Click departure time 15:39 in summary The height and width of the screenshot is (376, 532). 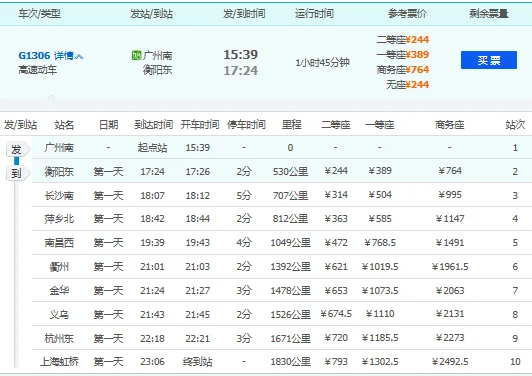241,55
